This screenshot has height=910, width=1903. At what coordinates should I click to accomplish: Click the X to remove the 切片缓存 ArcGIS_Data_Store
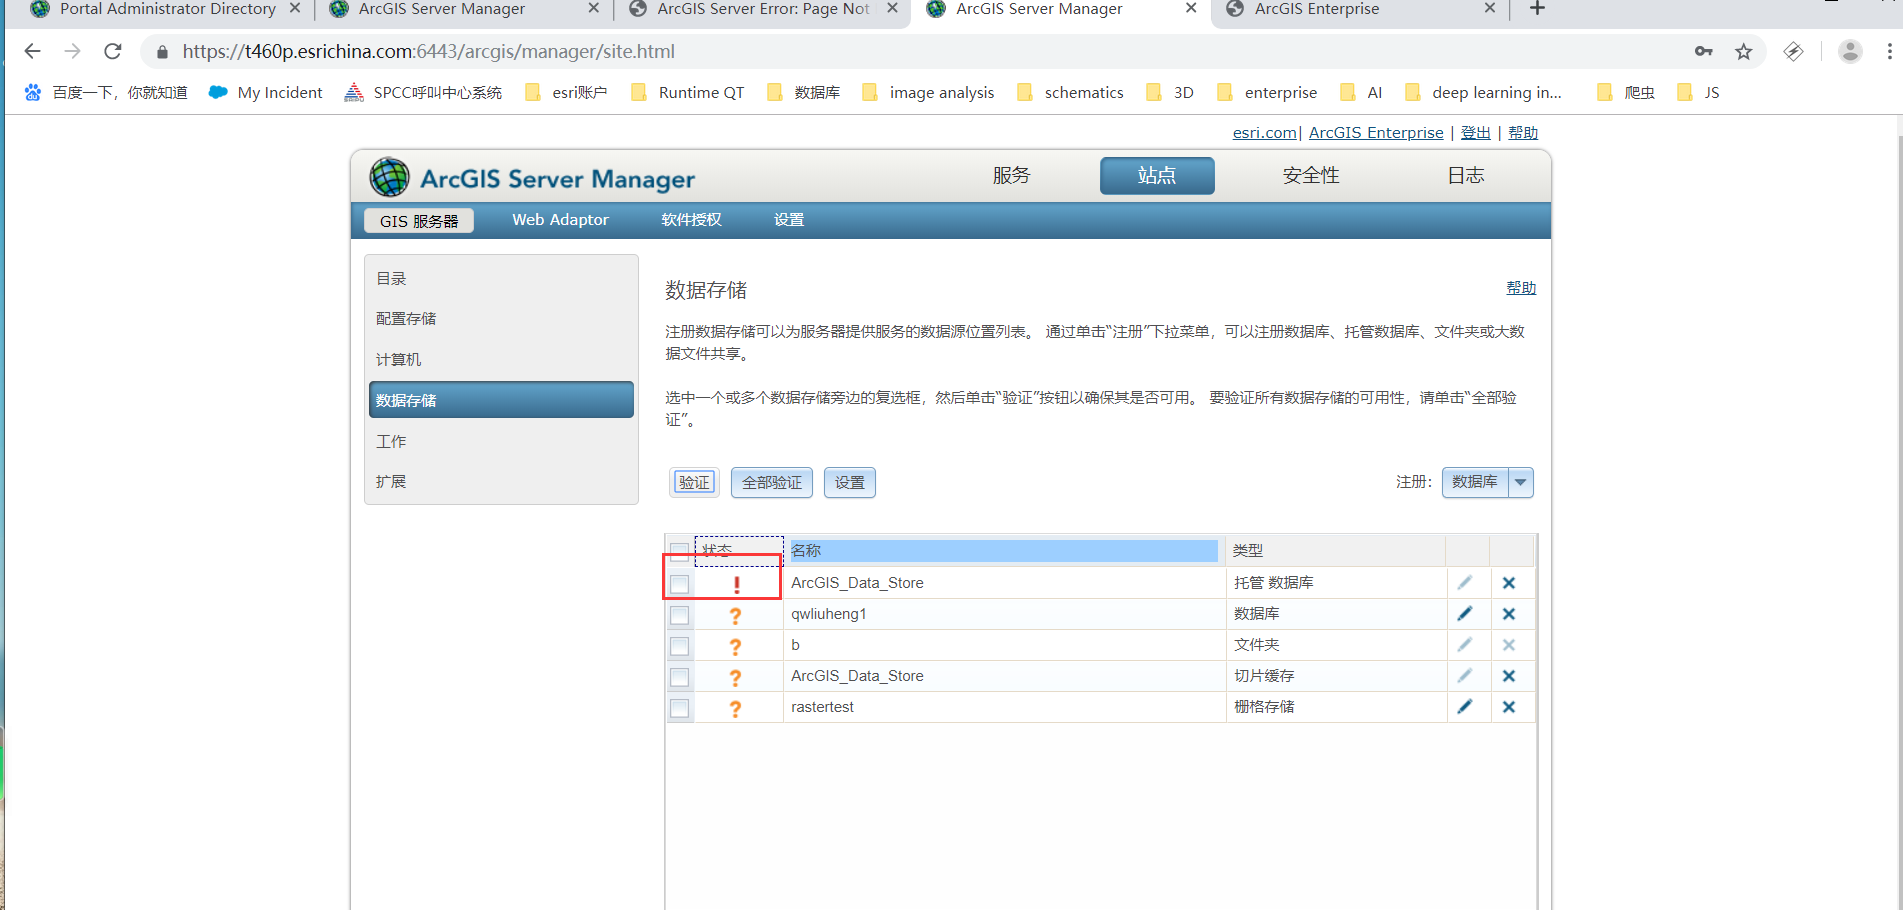point(1509,676)
